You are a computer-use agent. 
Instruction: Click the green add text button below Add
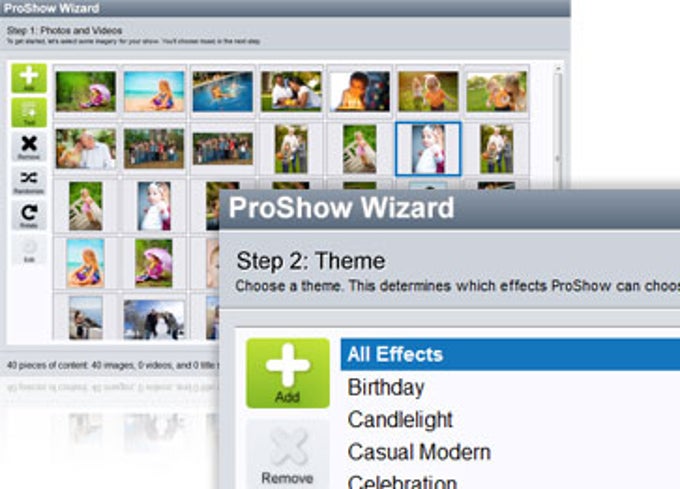pyautogui.click(x=29, y=113)
